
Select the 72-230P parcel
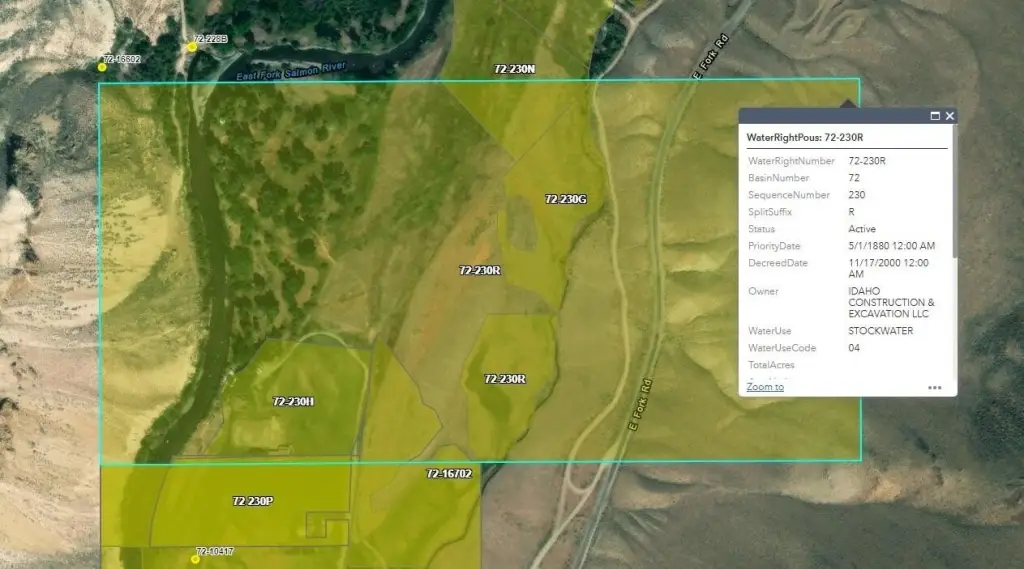point(252,500)
